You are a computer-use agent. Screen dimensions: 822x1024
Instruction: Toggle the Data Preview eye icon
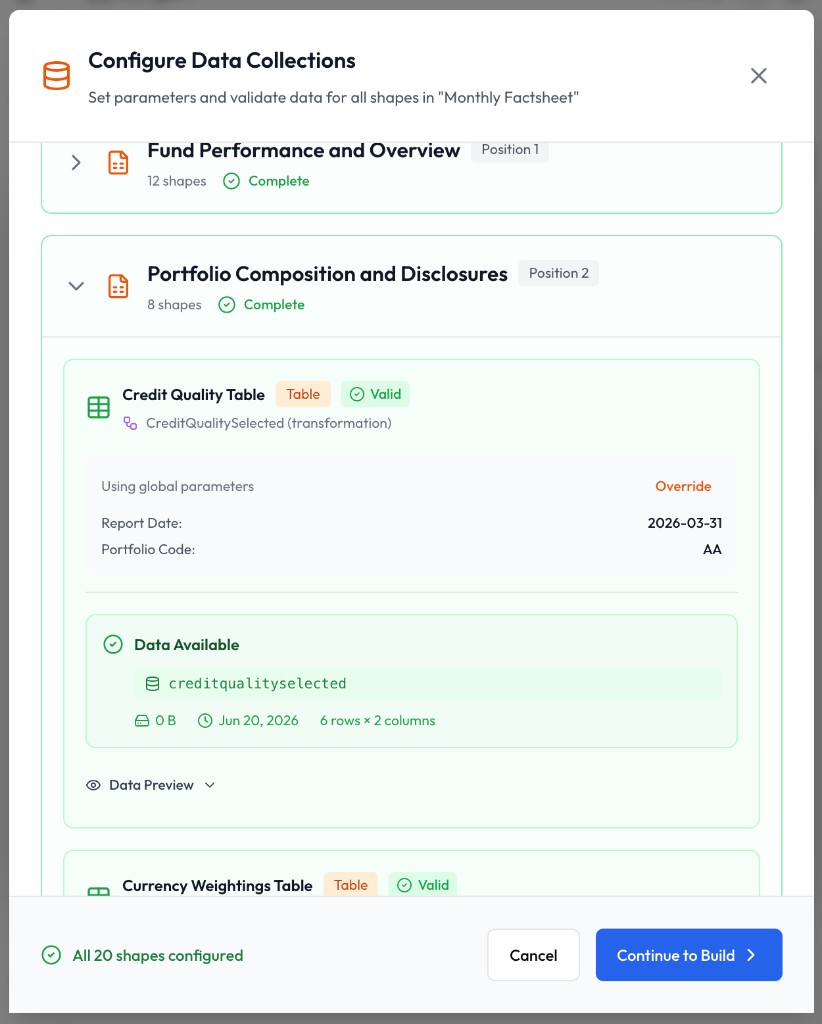(x=93, y=786)
